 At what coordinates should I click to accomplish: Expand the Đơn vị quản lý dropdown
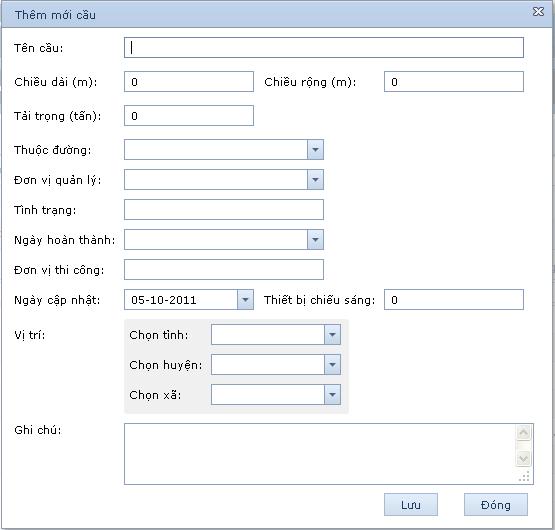pyautogui.click(x=315, y=180)
